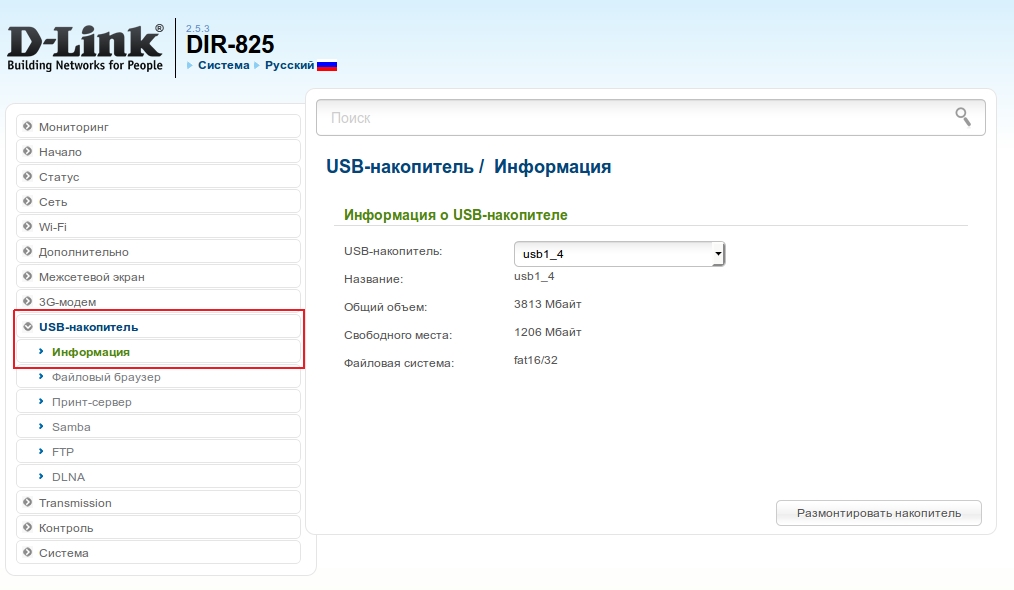Go to the DLNA submenu item
The image size is (1014, 590).
[68, 477]
